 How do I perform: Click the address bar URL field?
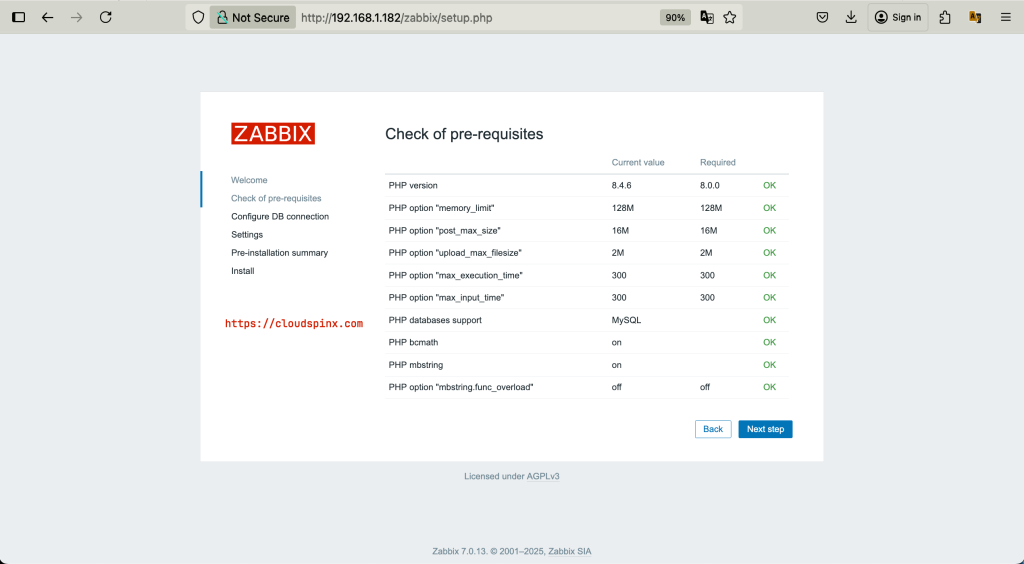point(477,18)
